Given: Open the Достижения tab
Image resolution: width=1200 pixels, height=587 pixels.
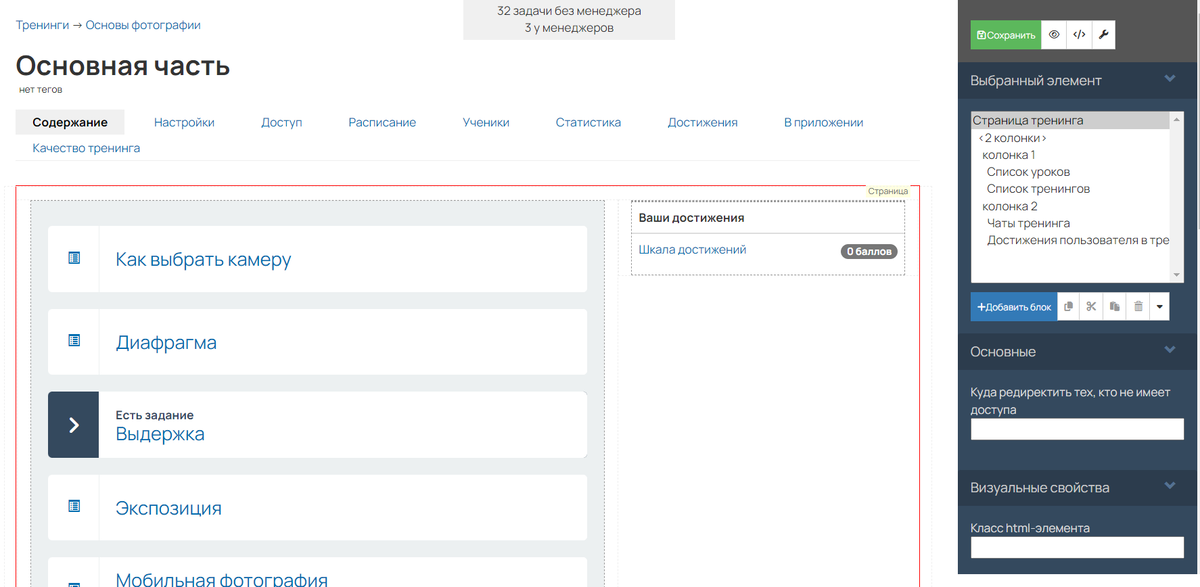Looking at the screenshot, I should [x=703, y=122].
